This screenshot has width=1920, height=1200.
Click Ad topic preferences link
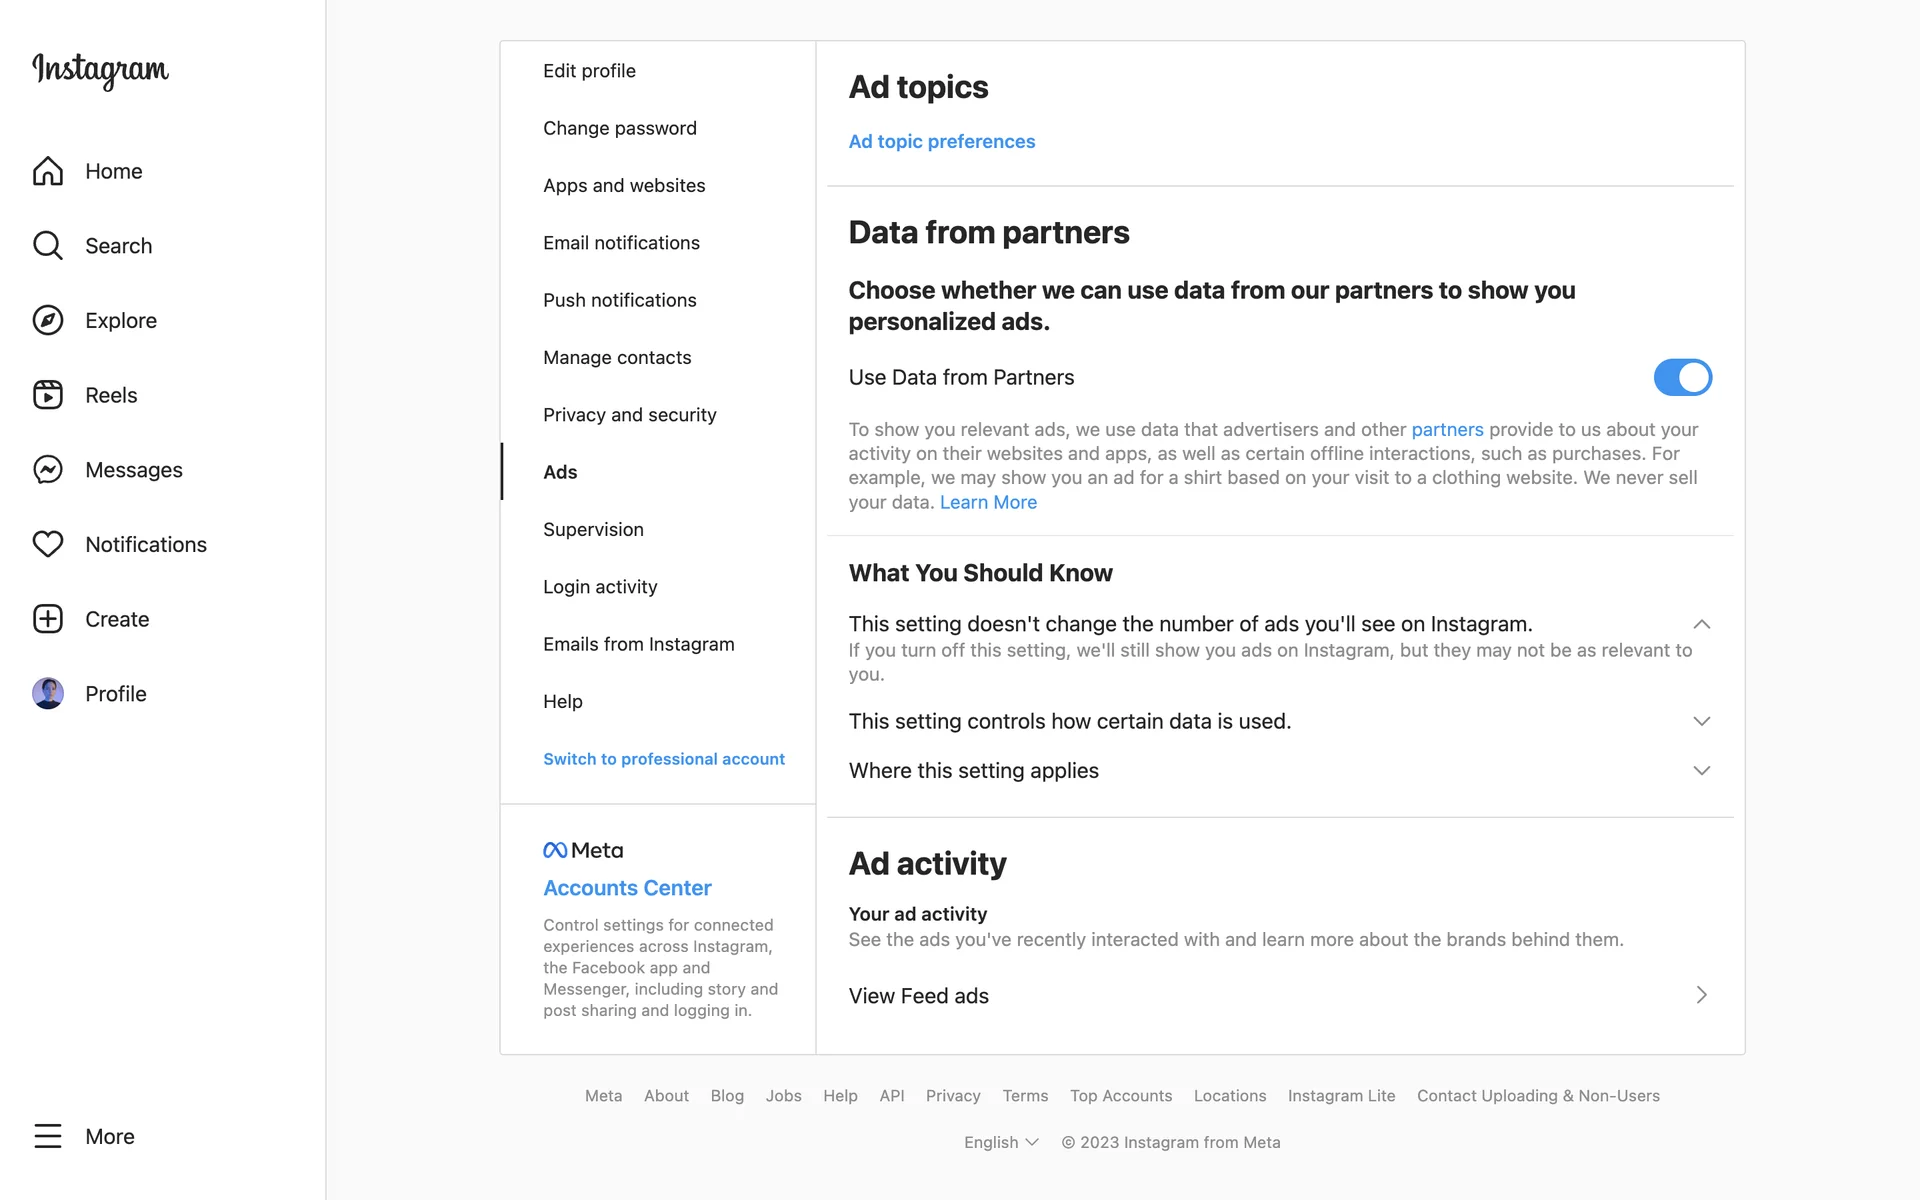click(x=941, y=141)
